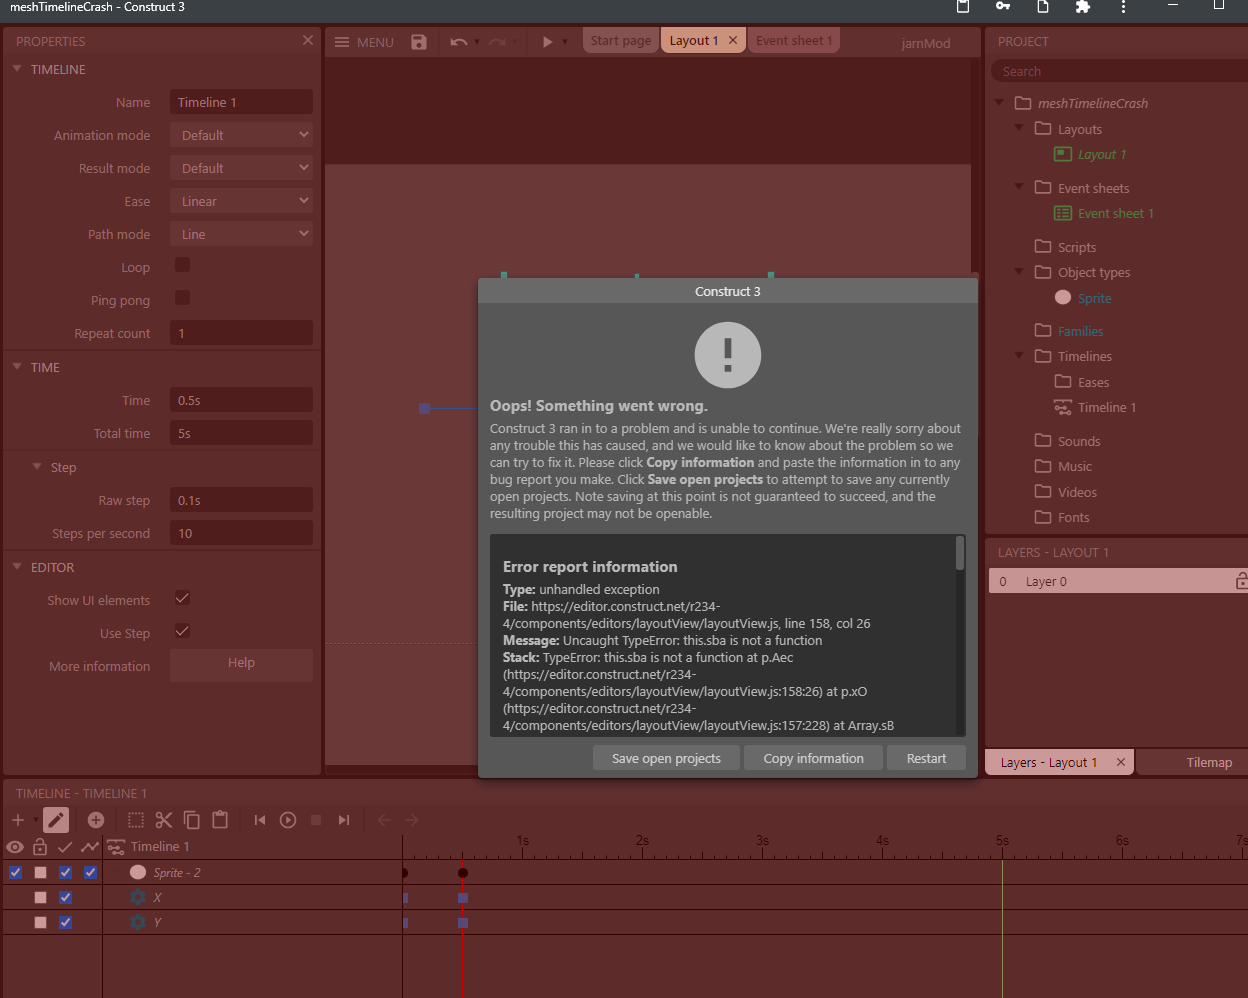Open the Result mode dropdown
The image size is (1248, 998).
tap(241, 168)
